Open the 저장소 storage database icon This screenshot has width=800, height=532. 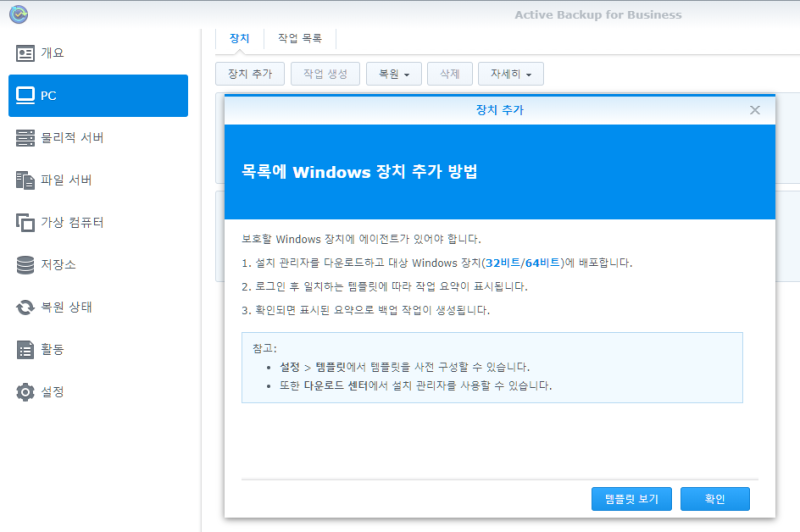(x=25, y=265)
